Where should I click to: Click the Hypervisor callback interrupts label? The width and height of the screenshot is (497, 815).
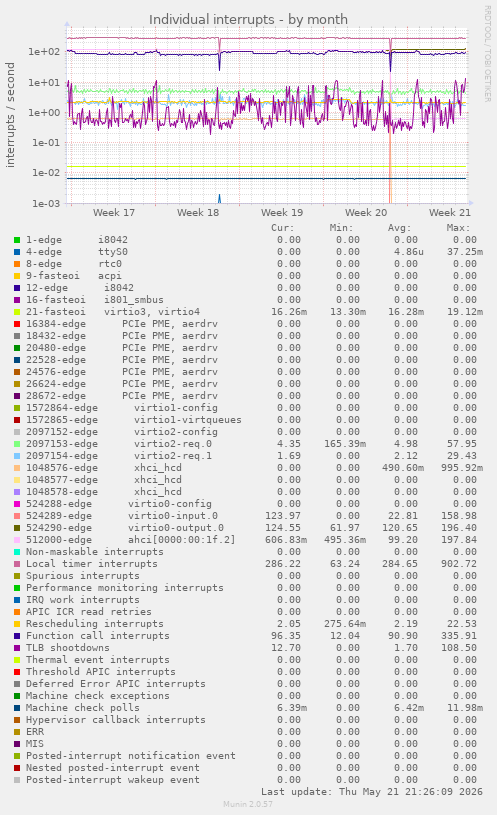click(x=115, y=720)
